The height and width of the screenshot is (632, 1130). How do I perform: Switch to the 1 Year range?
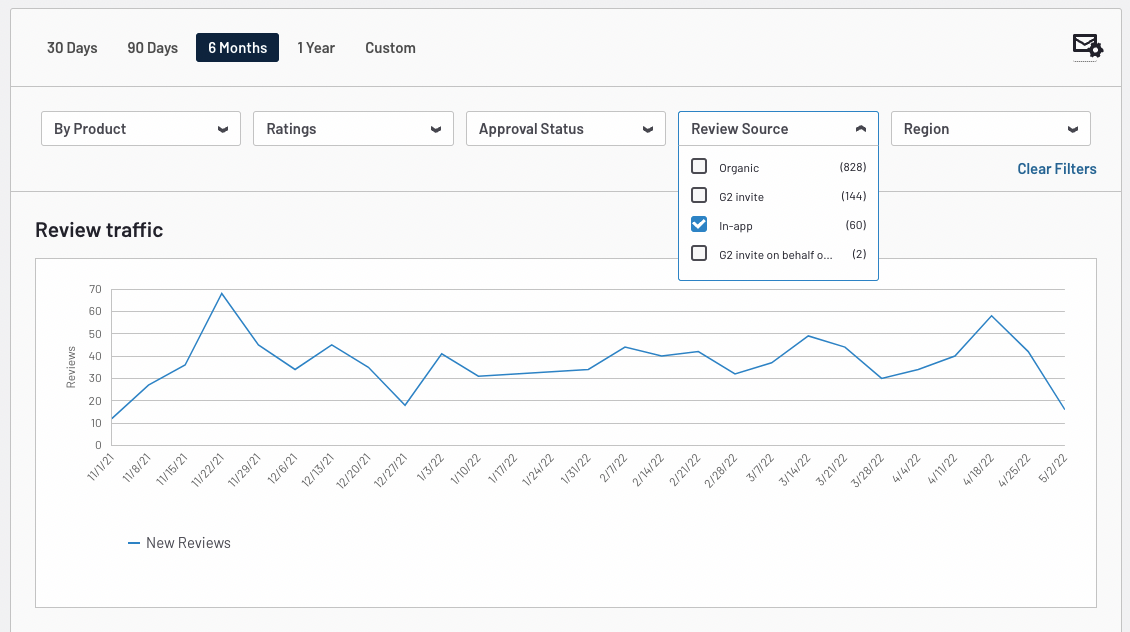point(316,48)
